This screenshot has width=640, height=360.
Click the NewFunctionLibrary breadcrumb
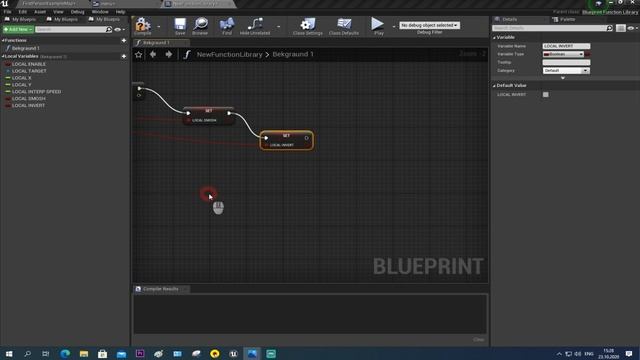[x=229, y=54]
